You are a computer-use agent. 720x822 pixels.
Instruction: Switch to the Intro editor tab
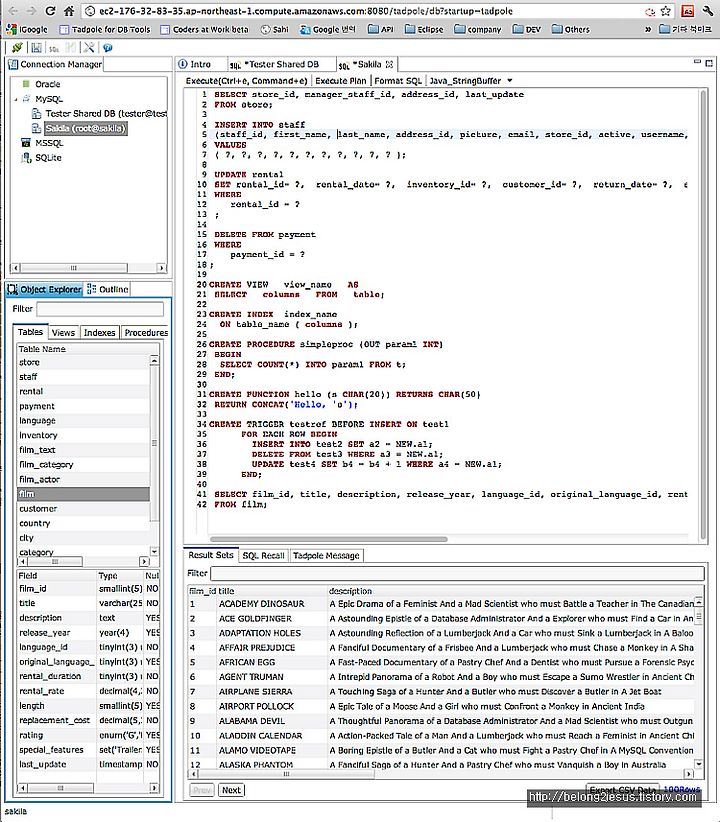pyautogui.click(x=195, y=64)
